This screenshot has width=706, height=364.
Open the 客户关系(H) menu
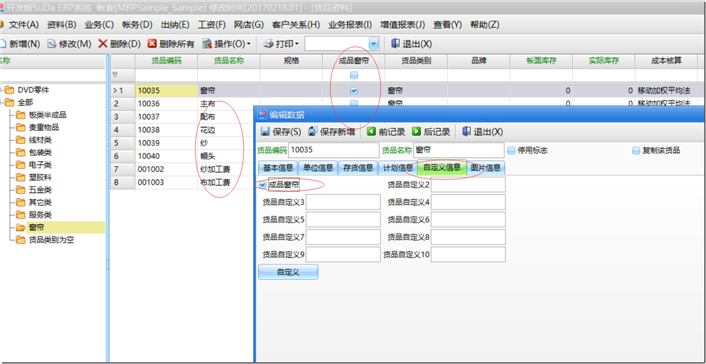[296, 25]
